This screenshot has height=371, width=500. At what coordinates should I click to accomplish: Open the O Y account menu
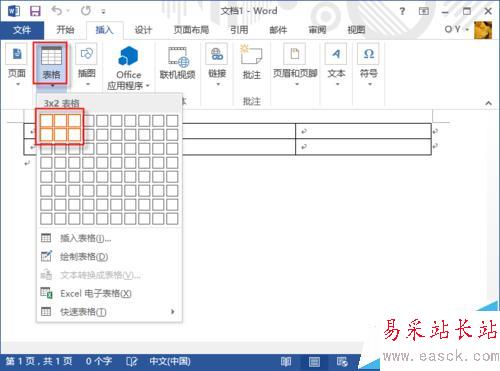point(456,30)
